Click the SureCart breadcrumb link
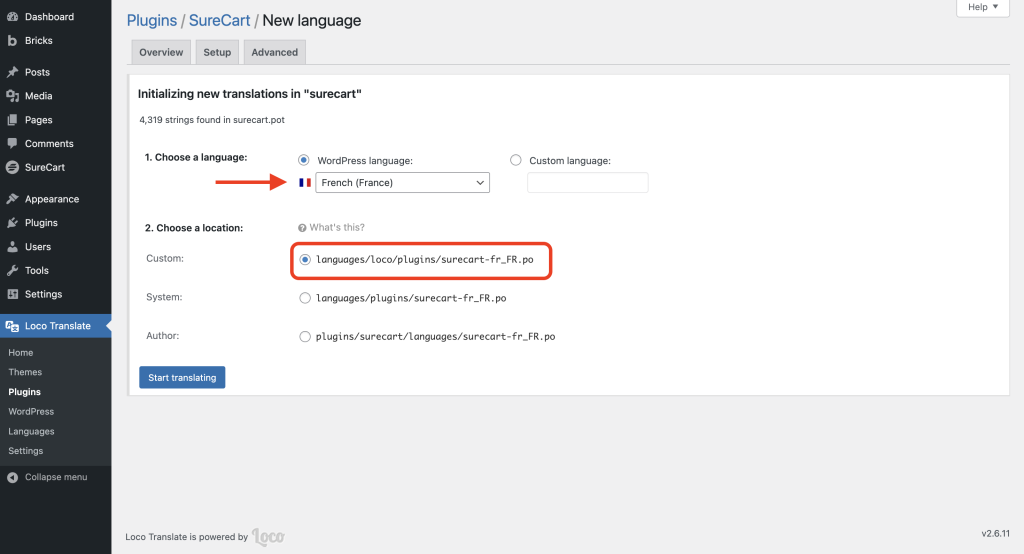Image resolution: width=1024 pixels, height=554 pixels. pyautogui.click(x=219, y=20)
